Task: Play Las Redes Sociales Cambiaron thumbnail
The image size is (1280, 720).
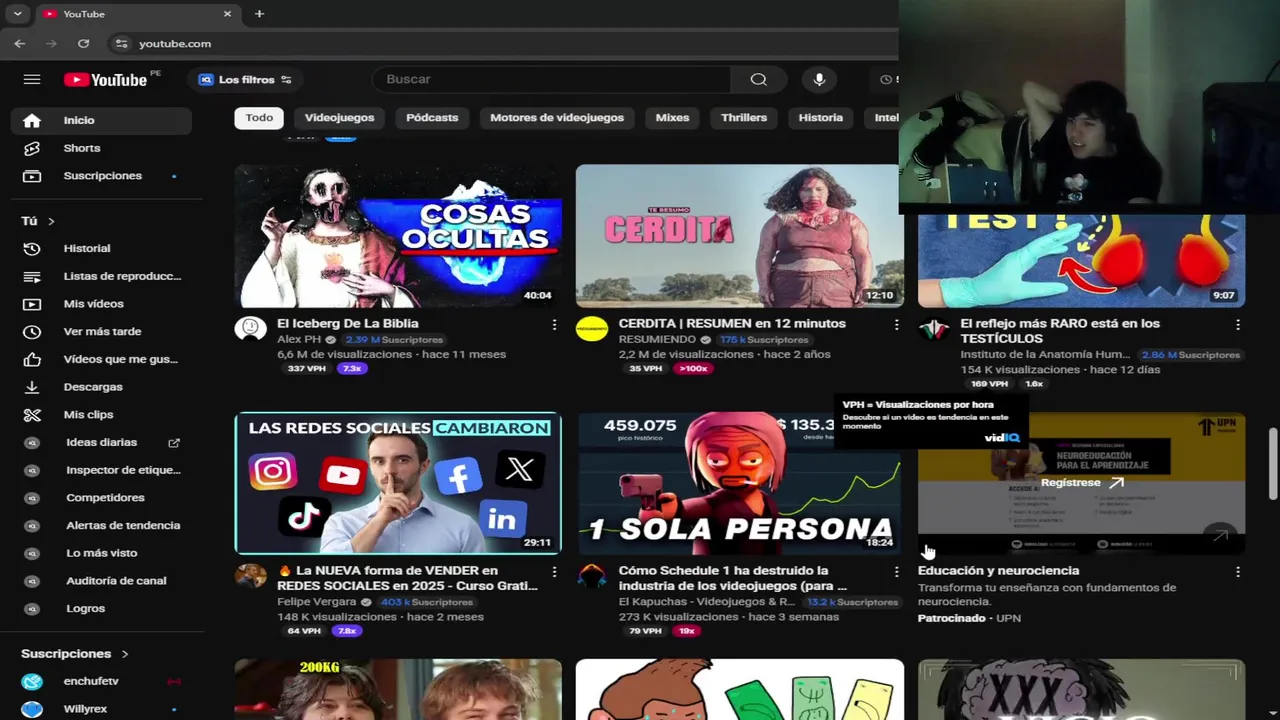Action: click(x=398, y=483)
